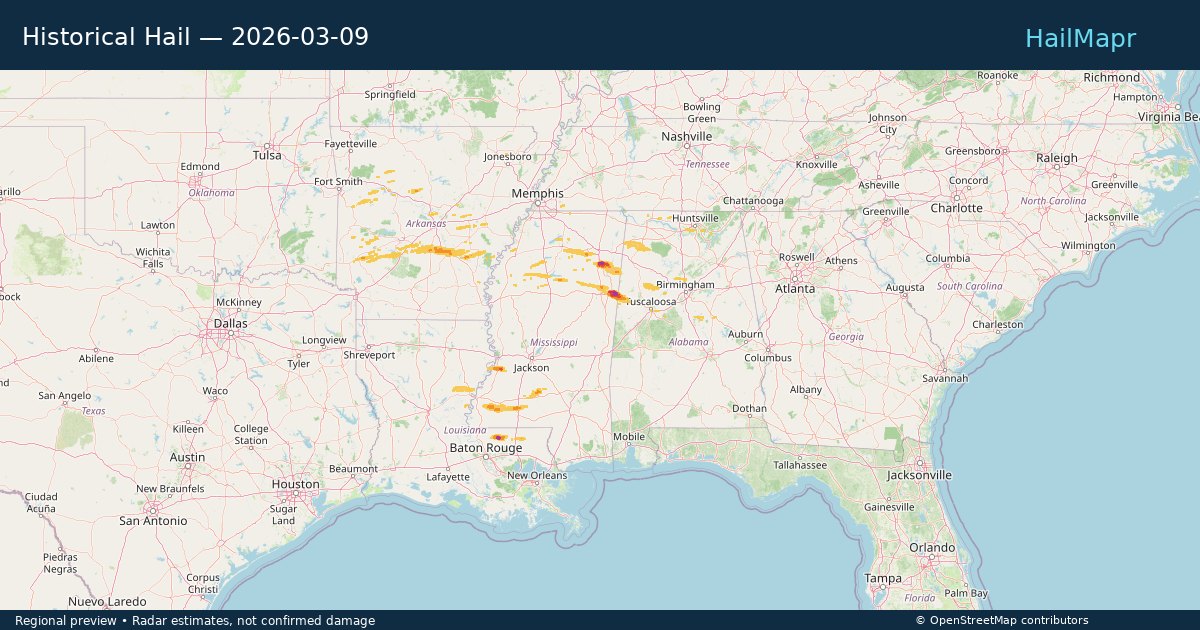This screenshot has height=630, width=1200.
Task: Click the San Antonio city label
Action: (x=153, y=521)
